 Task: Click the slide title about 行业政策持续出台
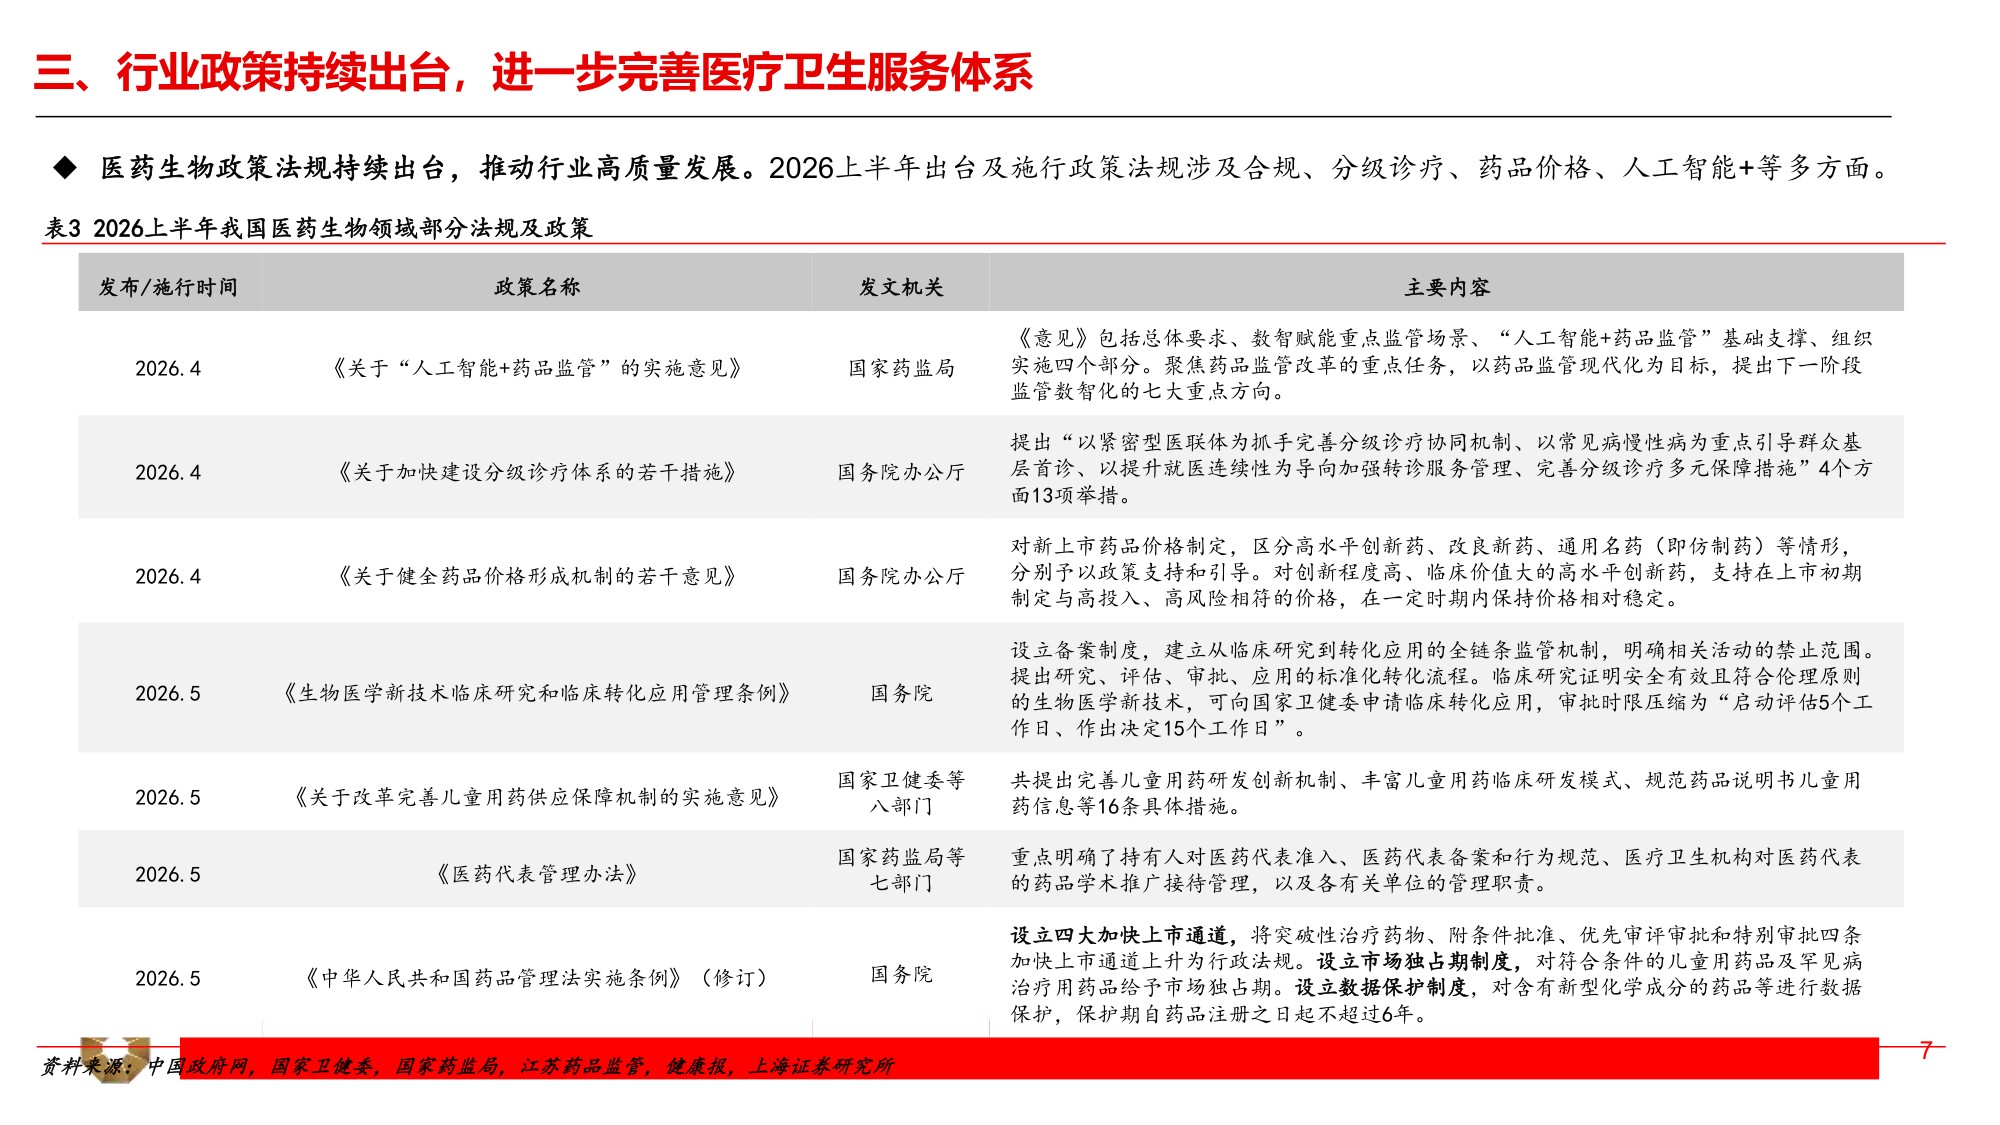click(533, 72)
